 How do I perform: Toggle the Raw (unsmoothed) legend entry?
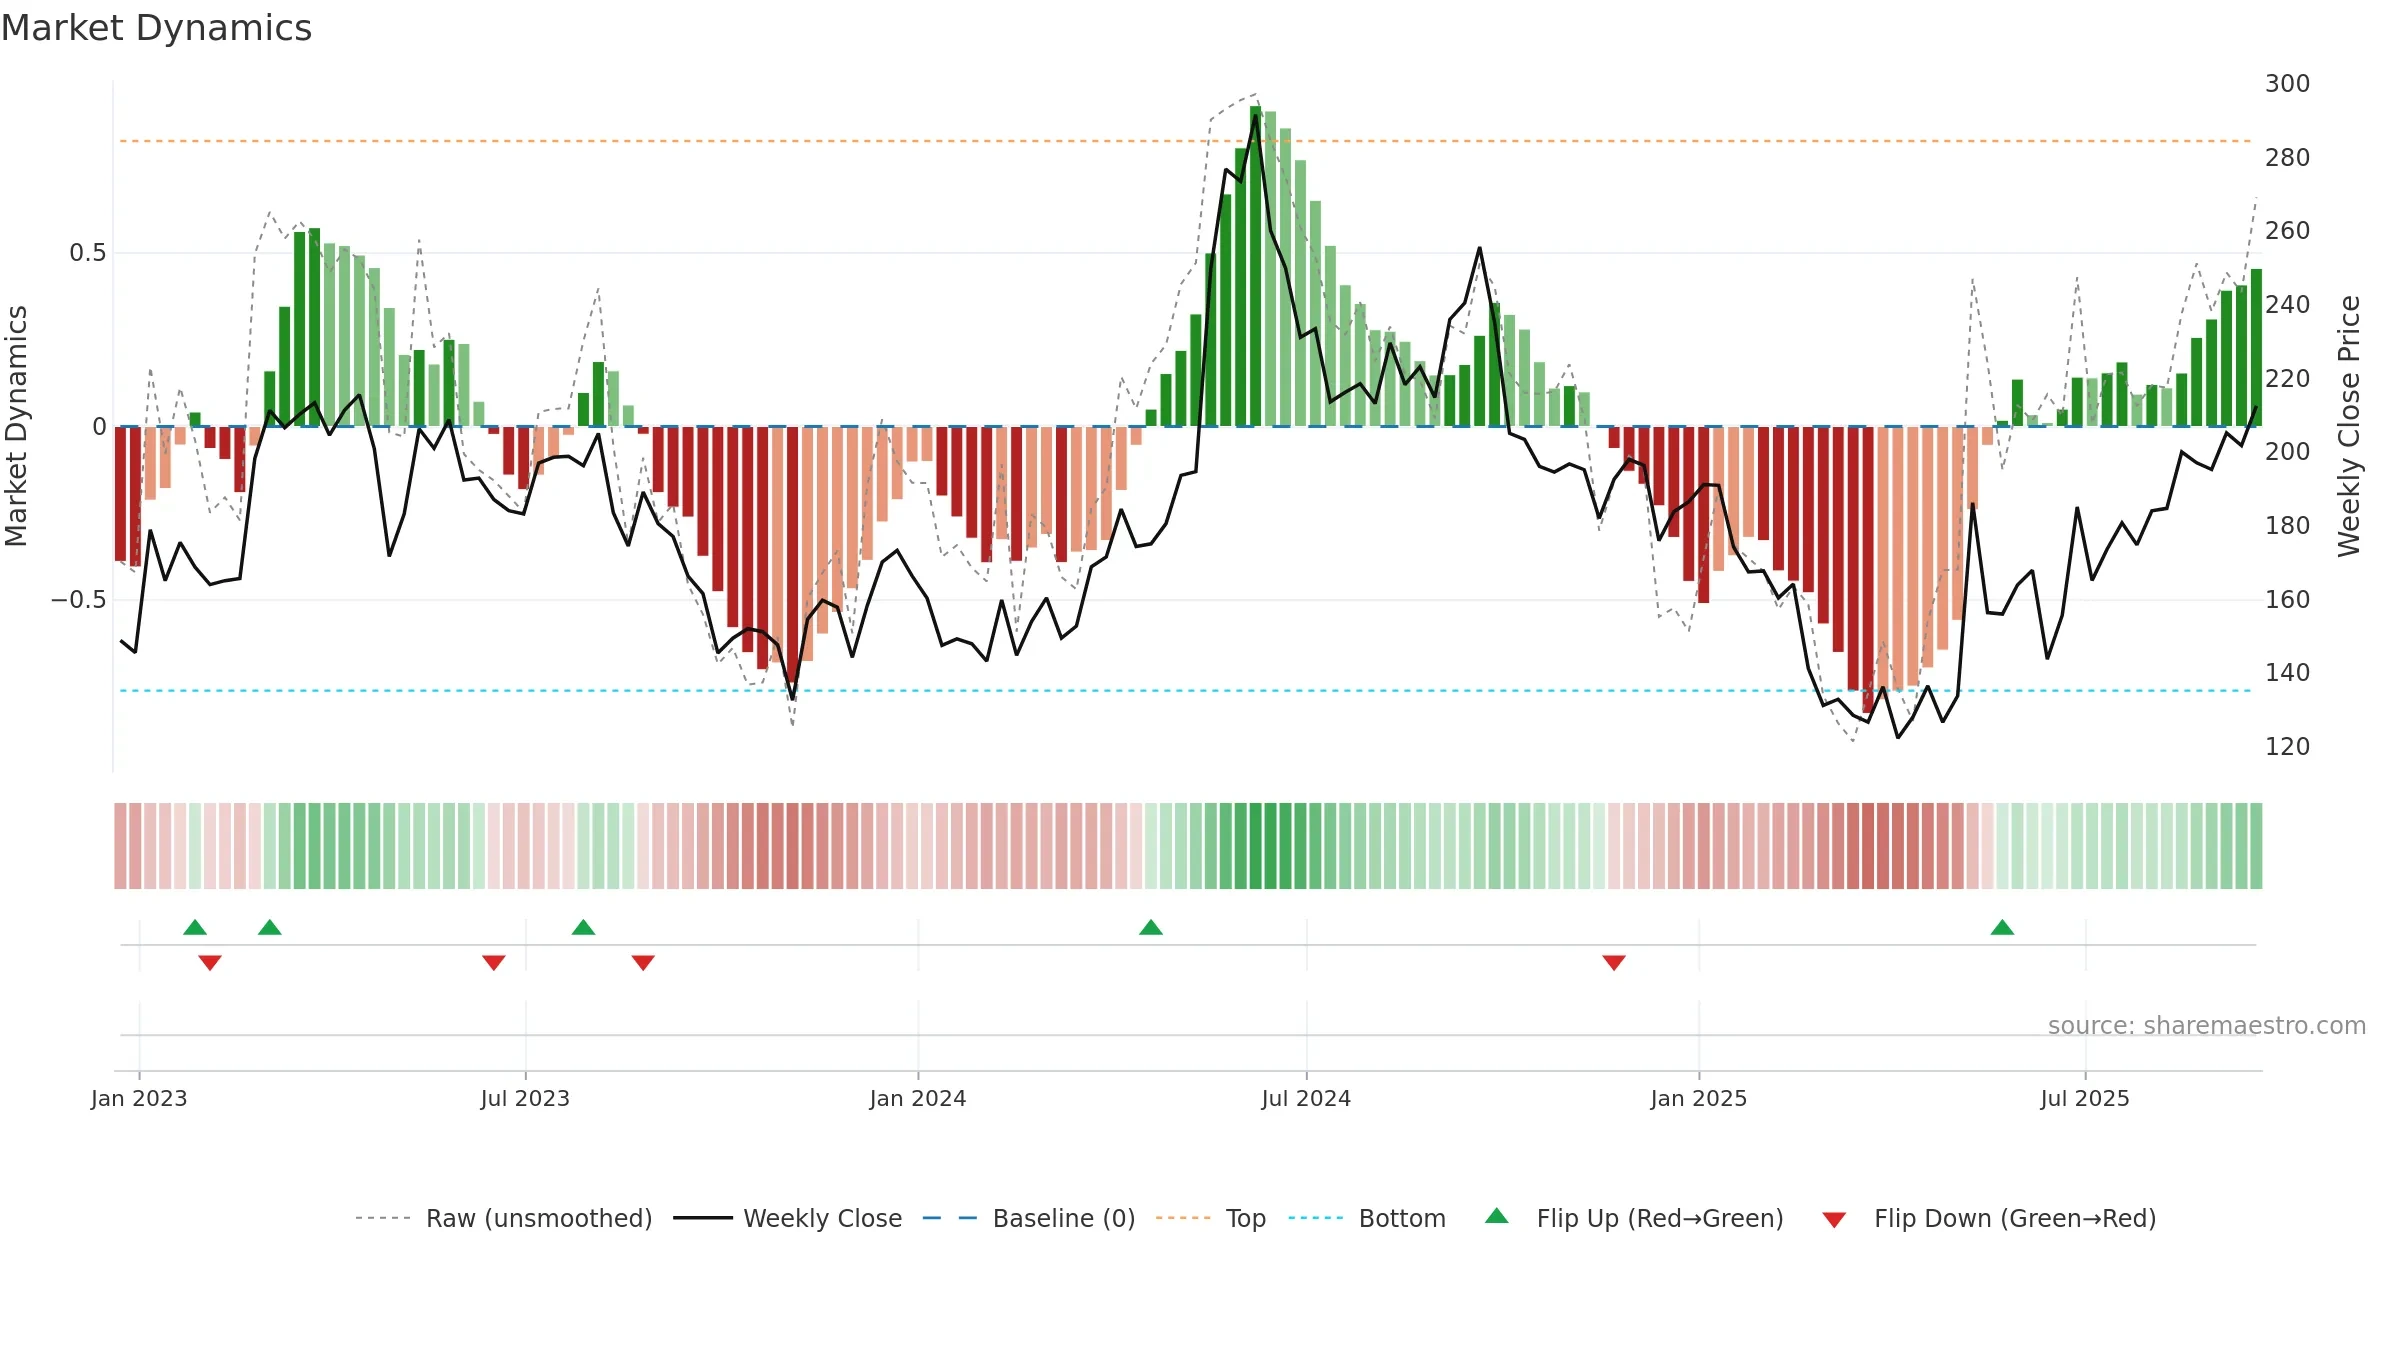click(x=503, y=1218)
